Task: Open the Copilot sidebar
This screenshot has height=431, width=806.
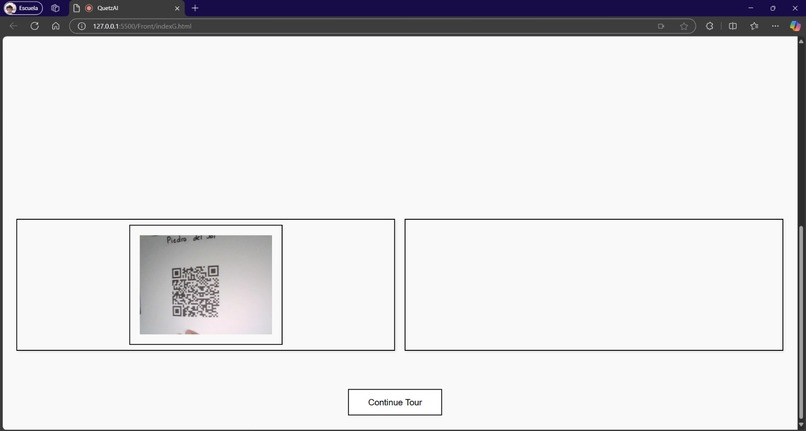Action: pyautogui.click(x=795, y=26)
